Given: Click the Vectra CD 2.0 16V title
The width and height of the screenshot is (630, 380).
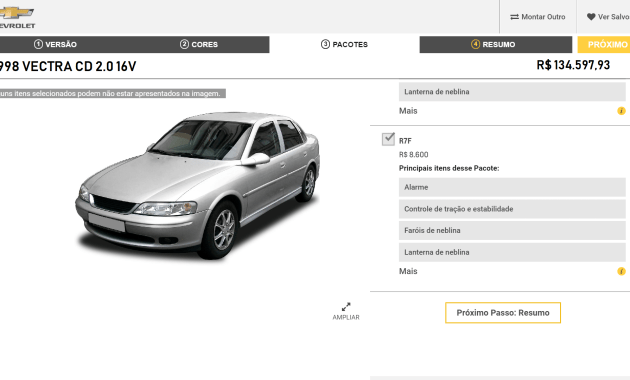Looking at the screenshot, I should 68,66.
